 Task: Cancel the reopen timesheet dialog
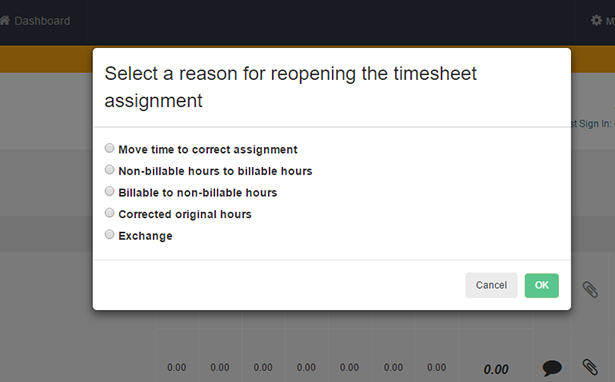[491, 285]
